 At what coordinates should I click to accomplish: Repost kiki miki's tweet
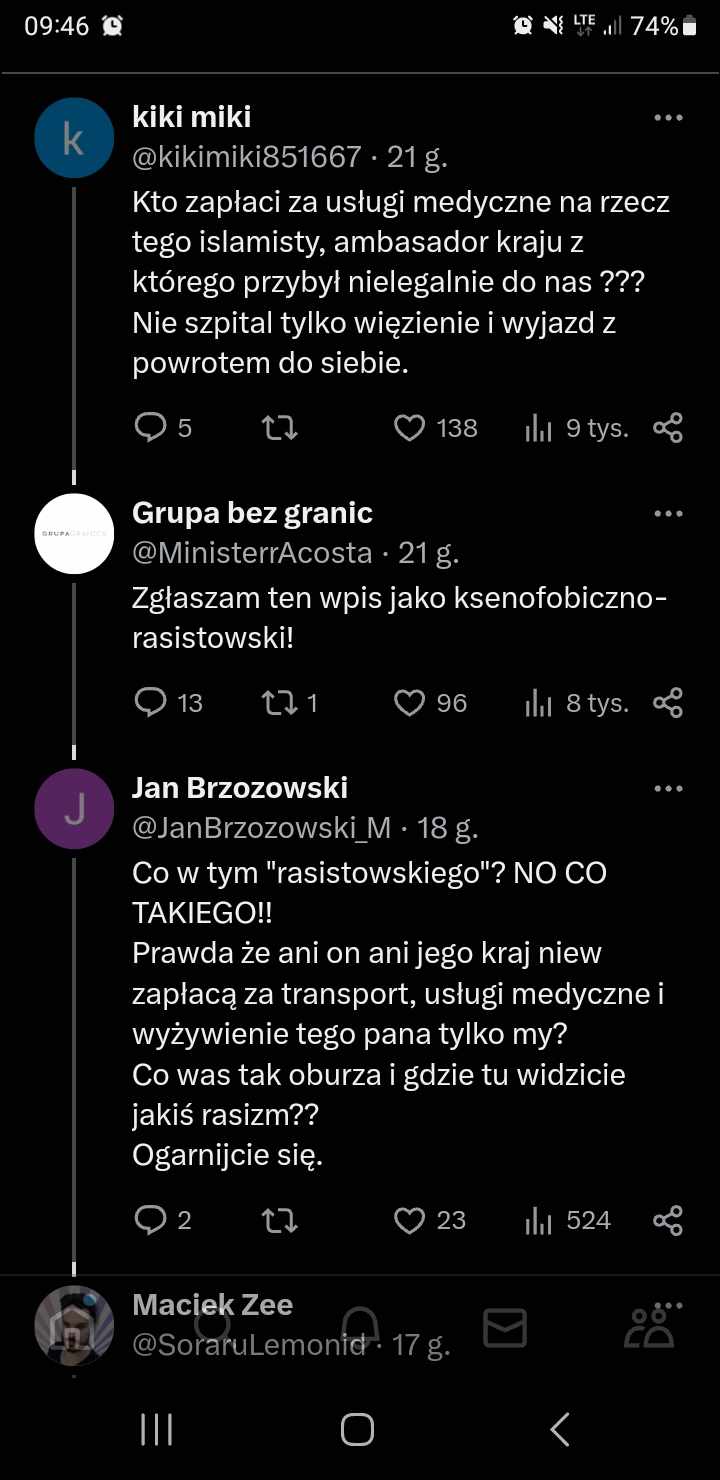coord(279,428)
